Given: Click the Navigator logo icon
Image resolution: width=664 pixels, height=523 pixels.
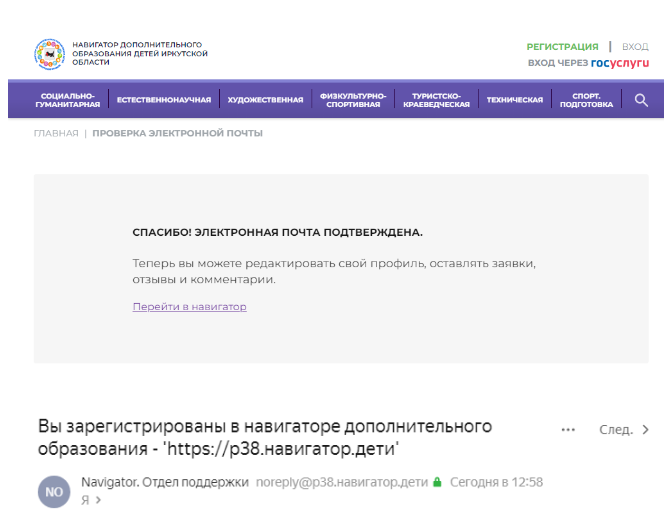Looking at the screenshot, I should [x=48, y=53].
